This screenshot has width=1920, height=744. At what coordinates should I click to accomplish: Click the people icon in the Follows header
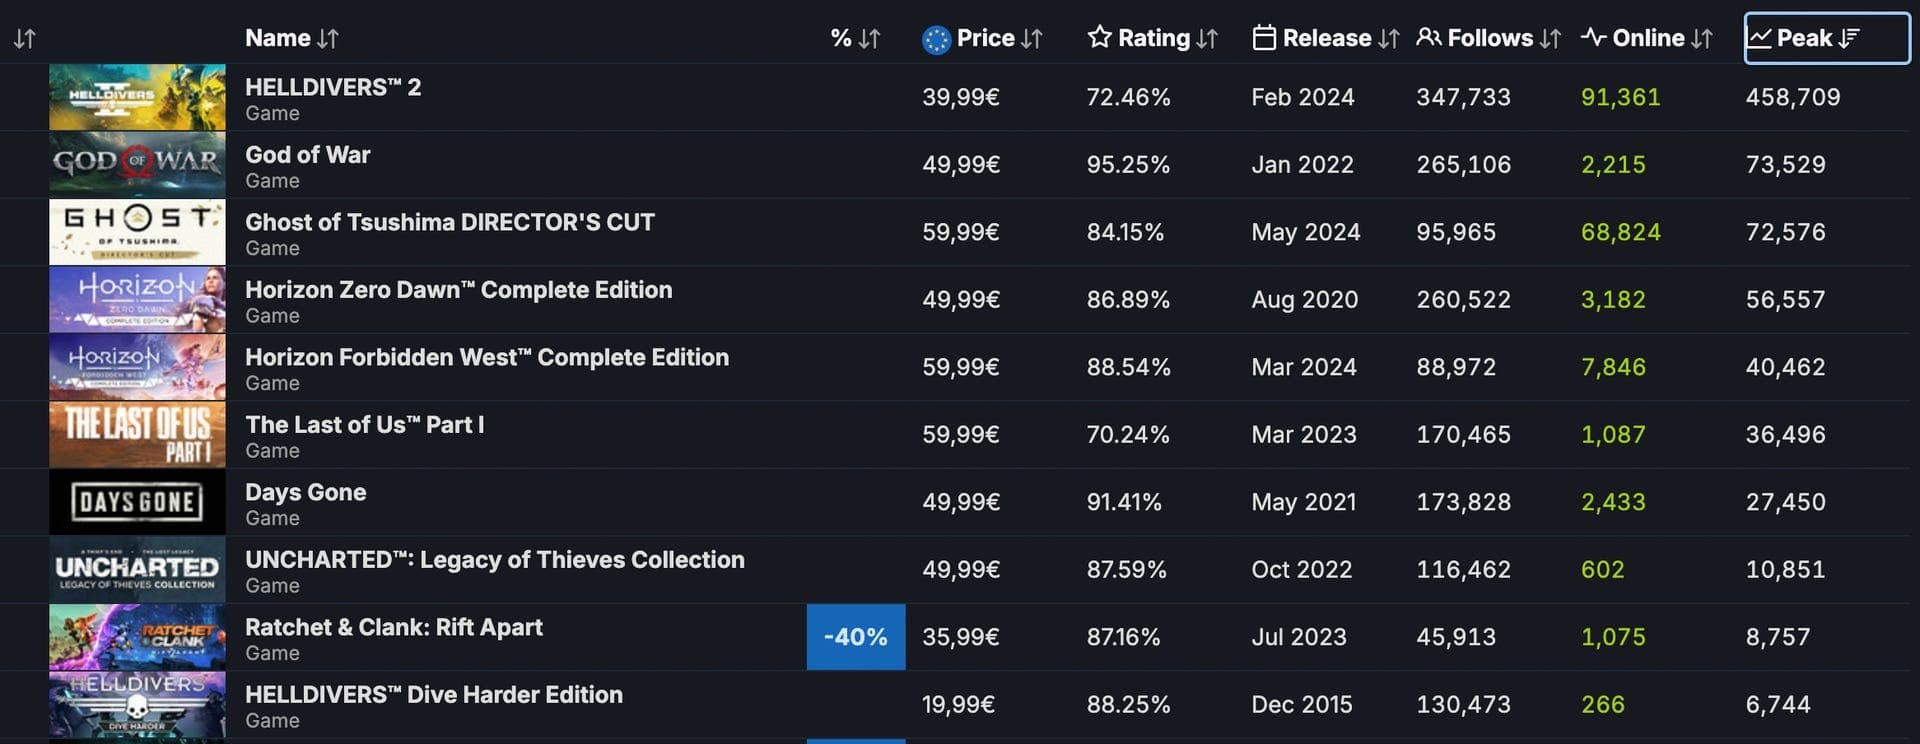click(1429, 38)
